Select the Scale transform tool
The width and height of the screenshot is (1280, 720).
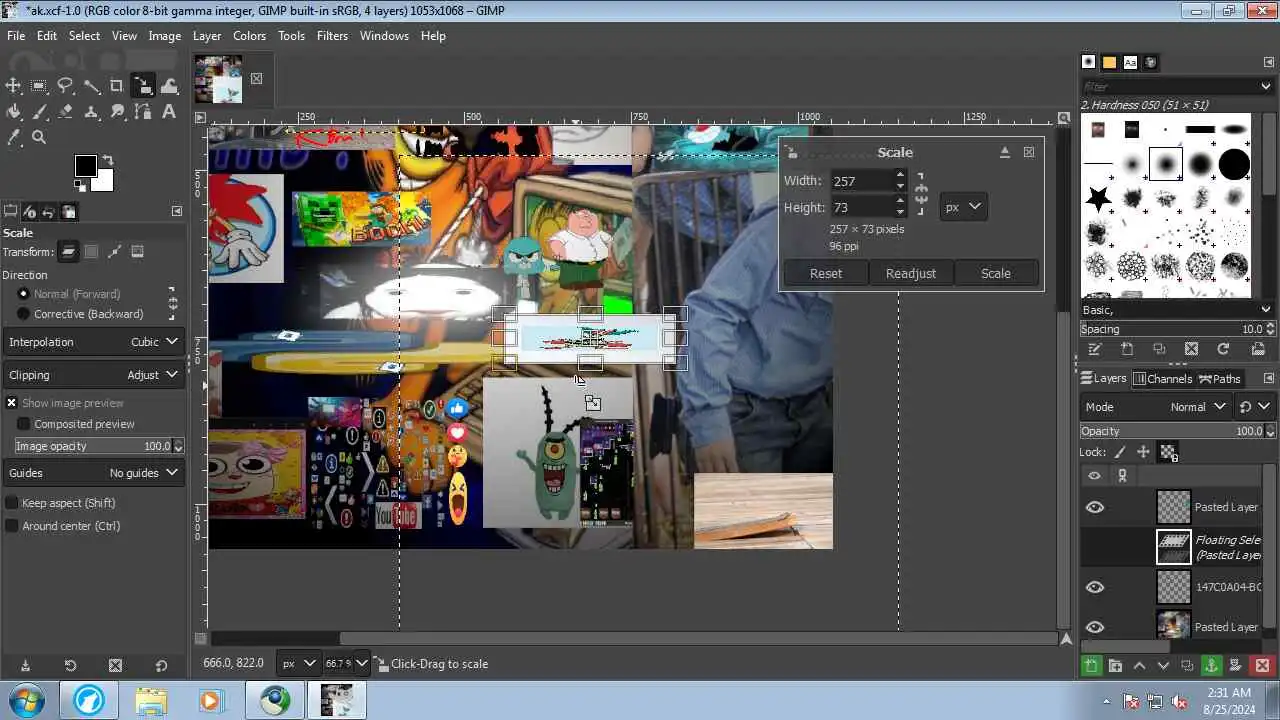(x=143, y=86)
